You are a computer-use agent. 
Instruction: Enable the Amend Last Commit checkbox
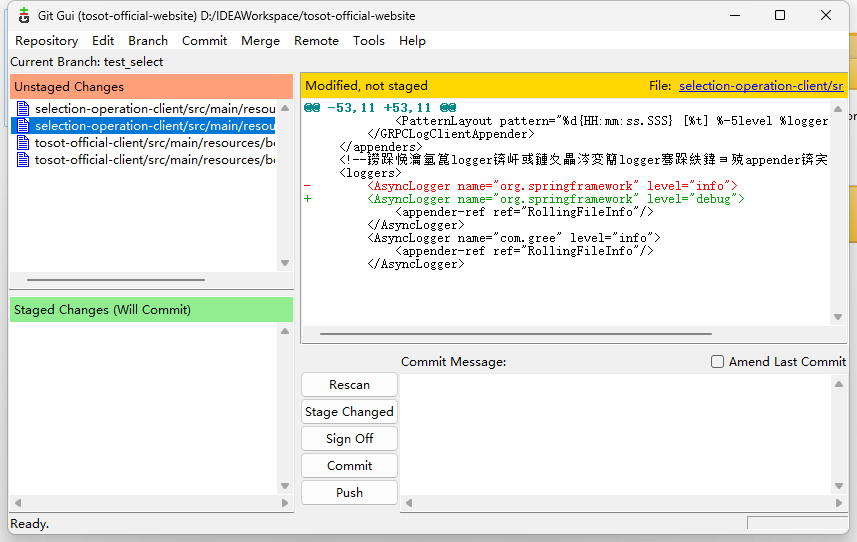[717, 362]
